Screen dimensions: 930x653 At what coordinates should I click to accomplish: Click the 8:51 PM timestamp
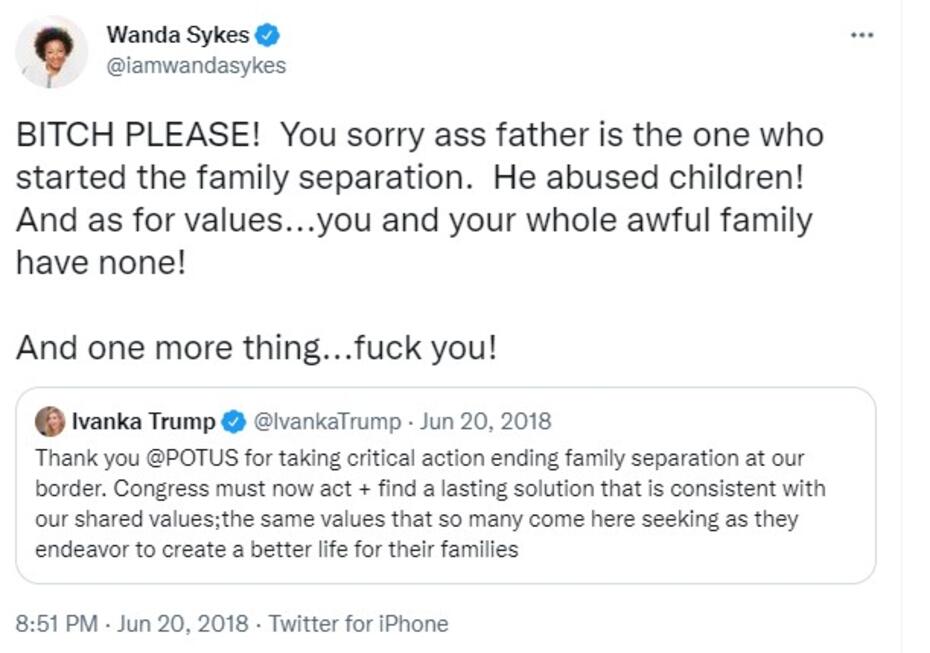click(x=57, y=624)
